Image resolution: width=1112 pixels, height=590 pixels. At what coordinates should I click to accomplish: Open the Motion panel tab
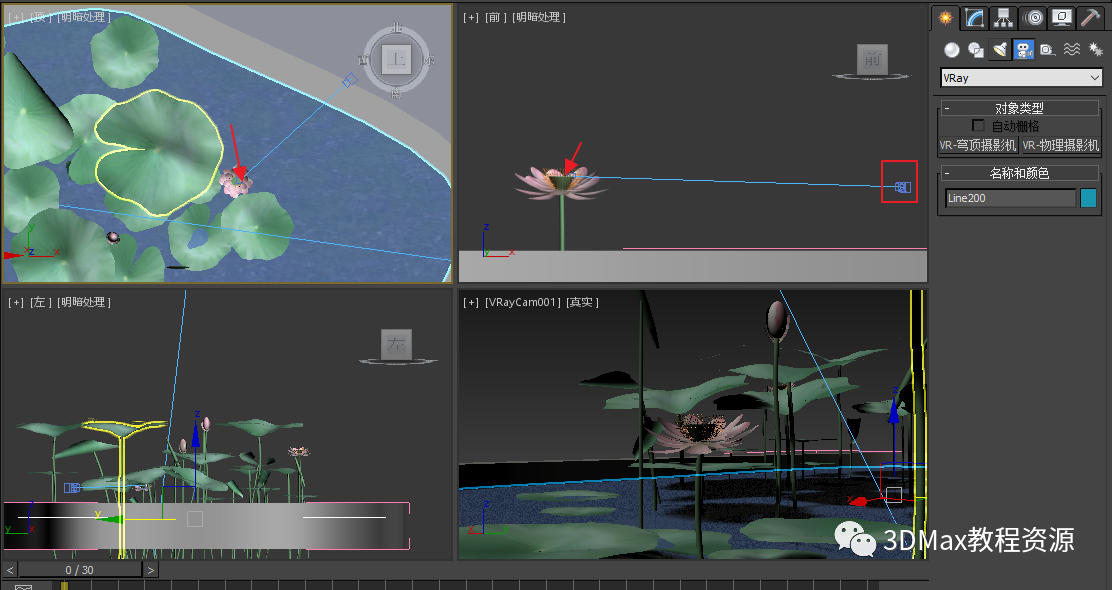1033,18
